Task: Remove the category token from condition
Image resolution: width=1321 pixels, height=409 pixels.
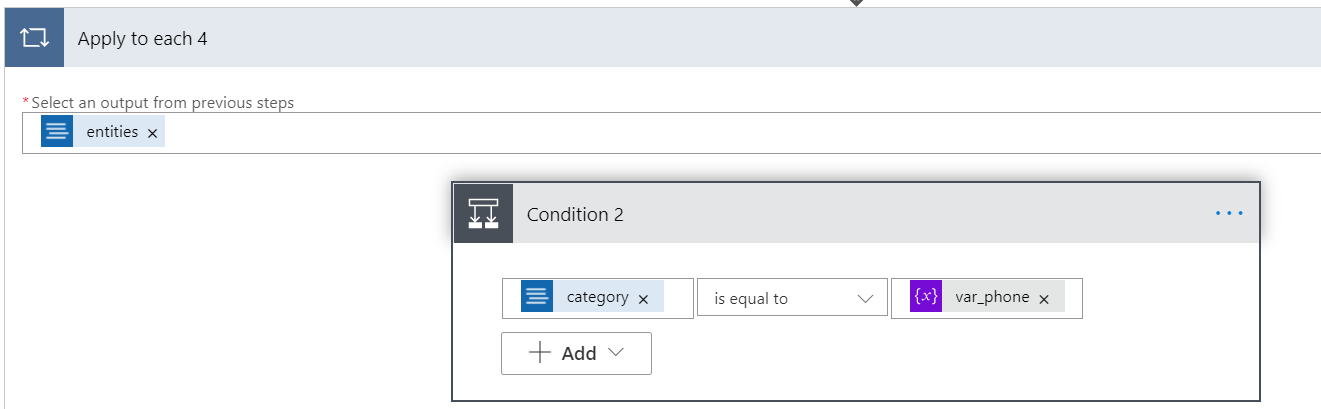Action: (643, 298)
